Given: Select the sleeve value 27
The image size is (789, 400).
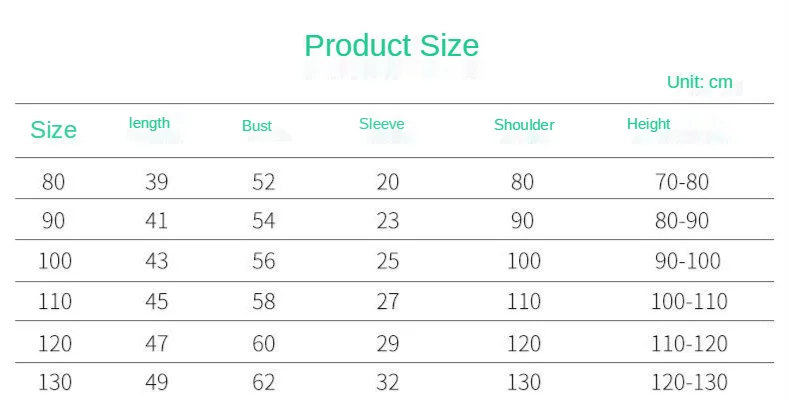Looking at the screenshot, I should tap(388, 301).
